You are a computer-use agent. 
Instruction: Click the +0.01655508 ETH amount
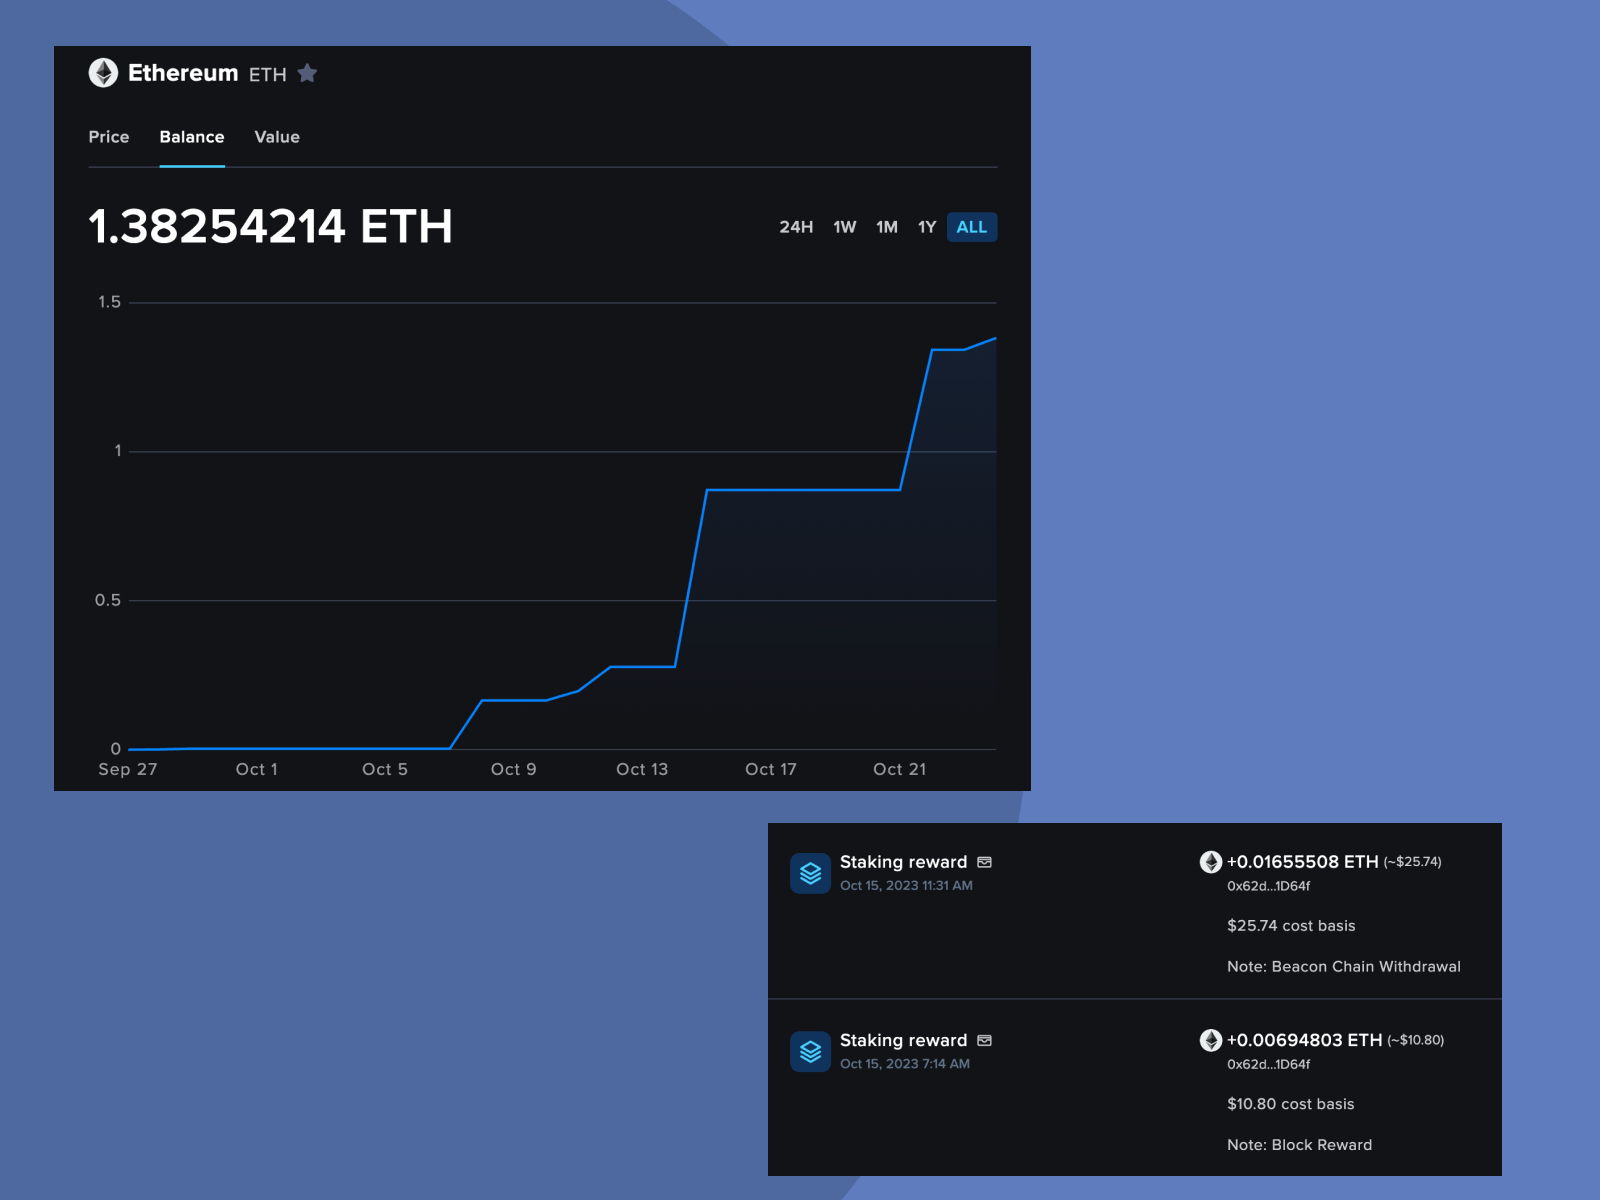1303,862
